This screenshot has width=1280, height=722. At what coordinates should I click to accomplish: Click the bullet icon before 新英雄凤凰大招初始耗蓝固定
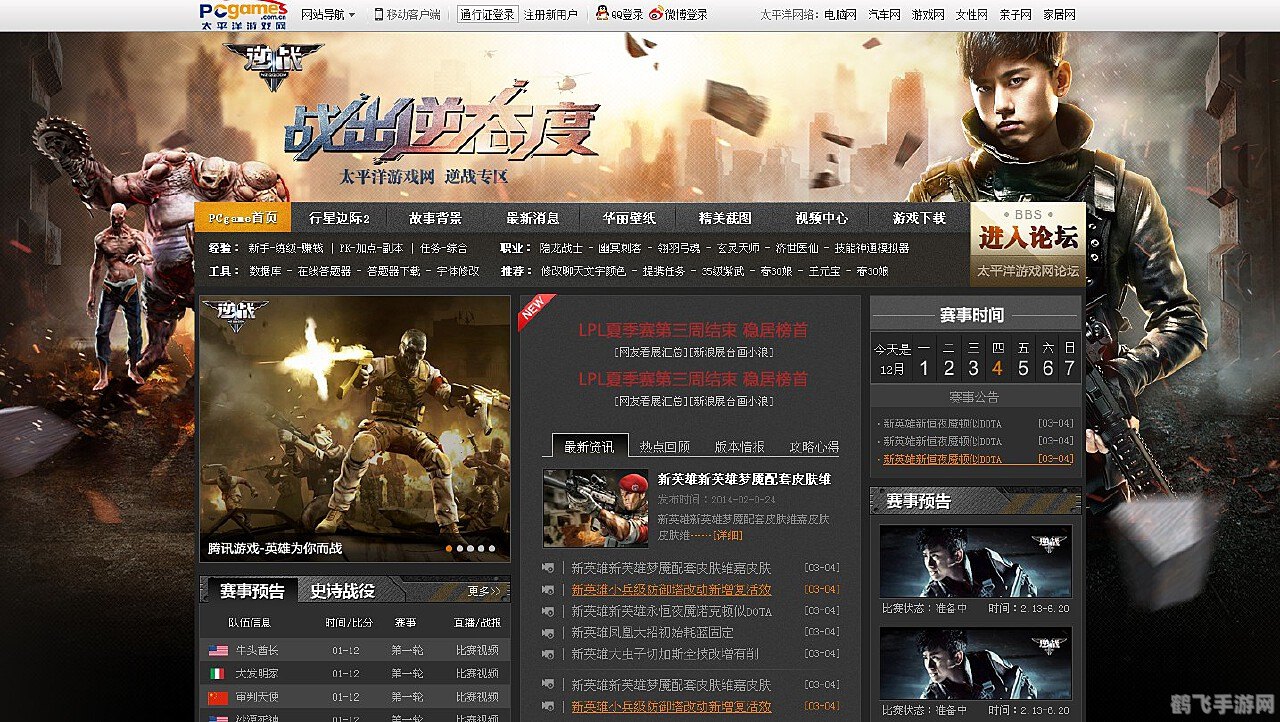[548, 633]
